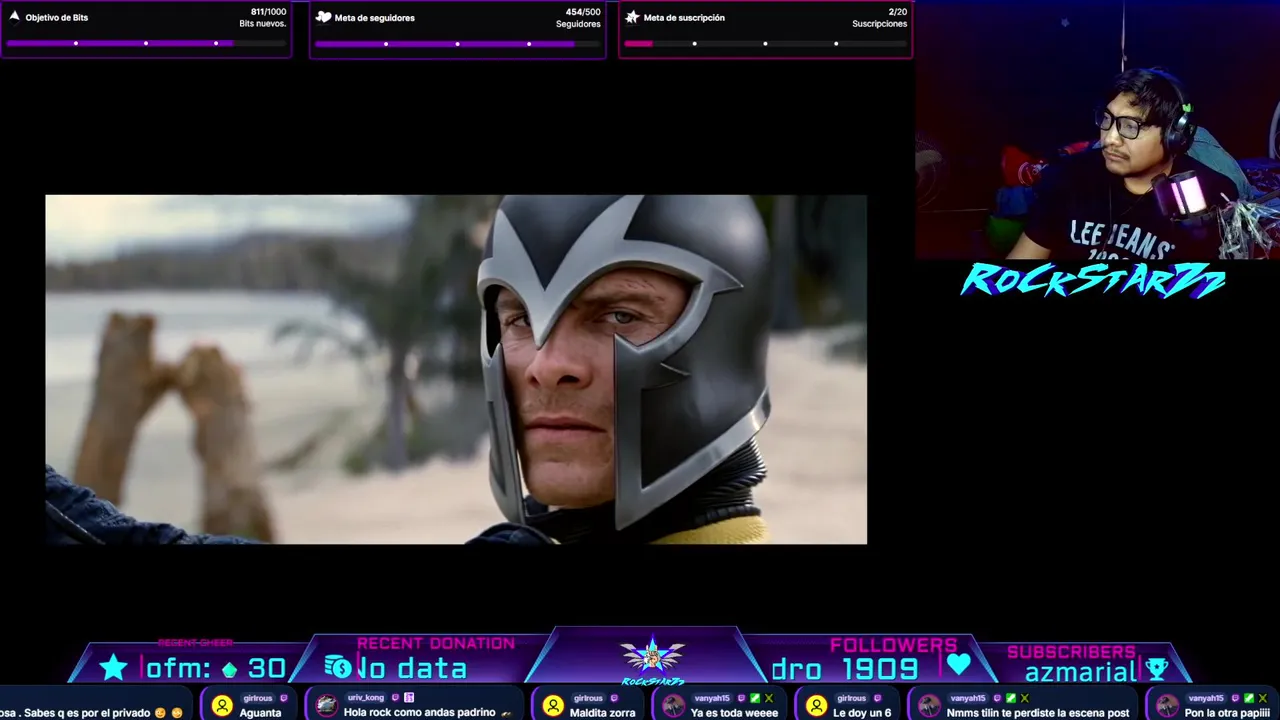Click vanyah15's avatar beside 'Nmms tilin' message
This screenshot has height=720, width=1280.
(x=929, y=706)
